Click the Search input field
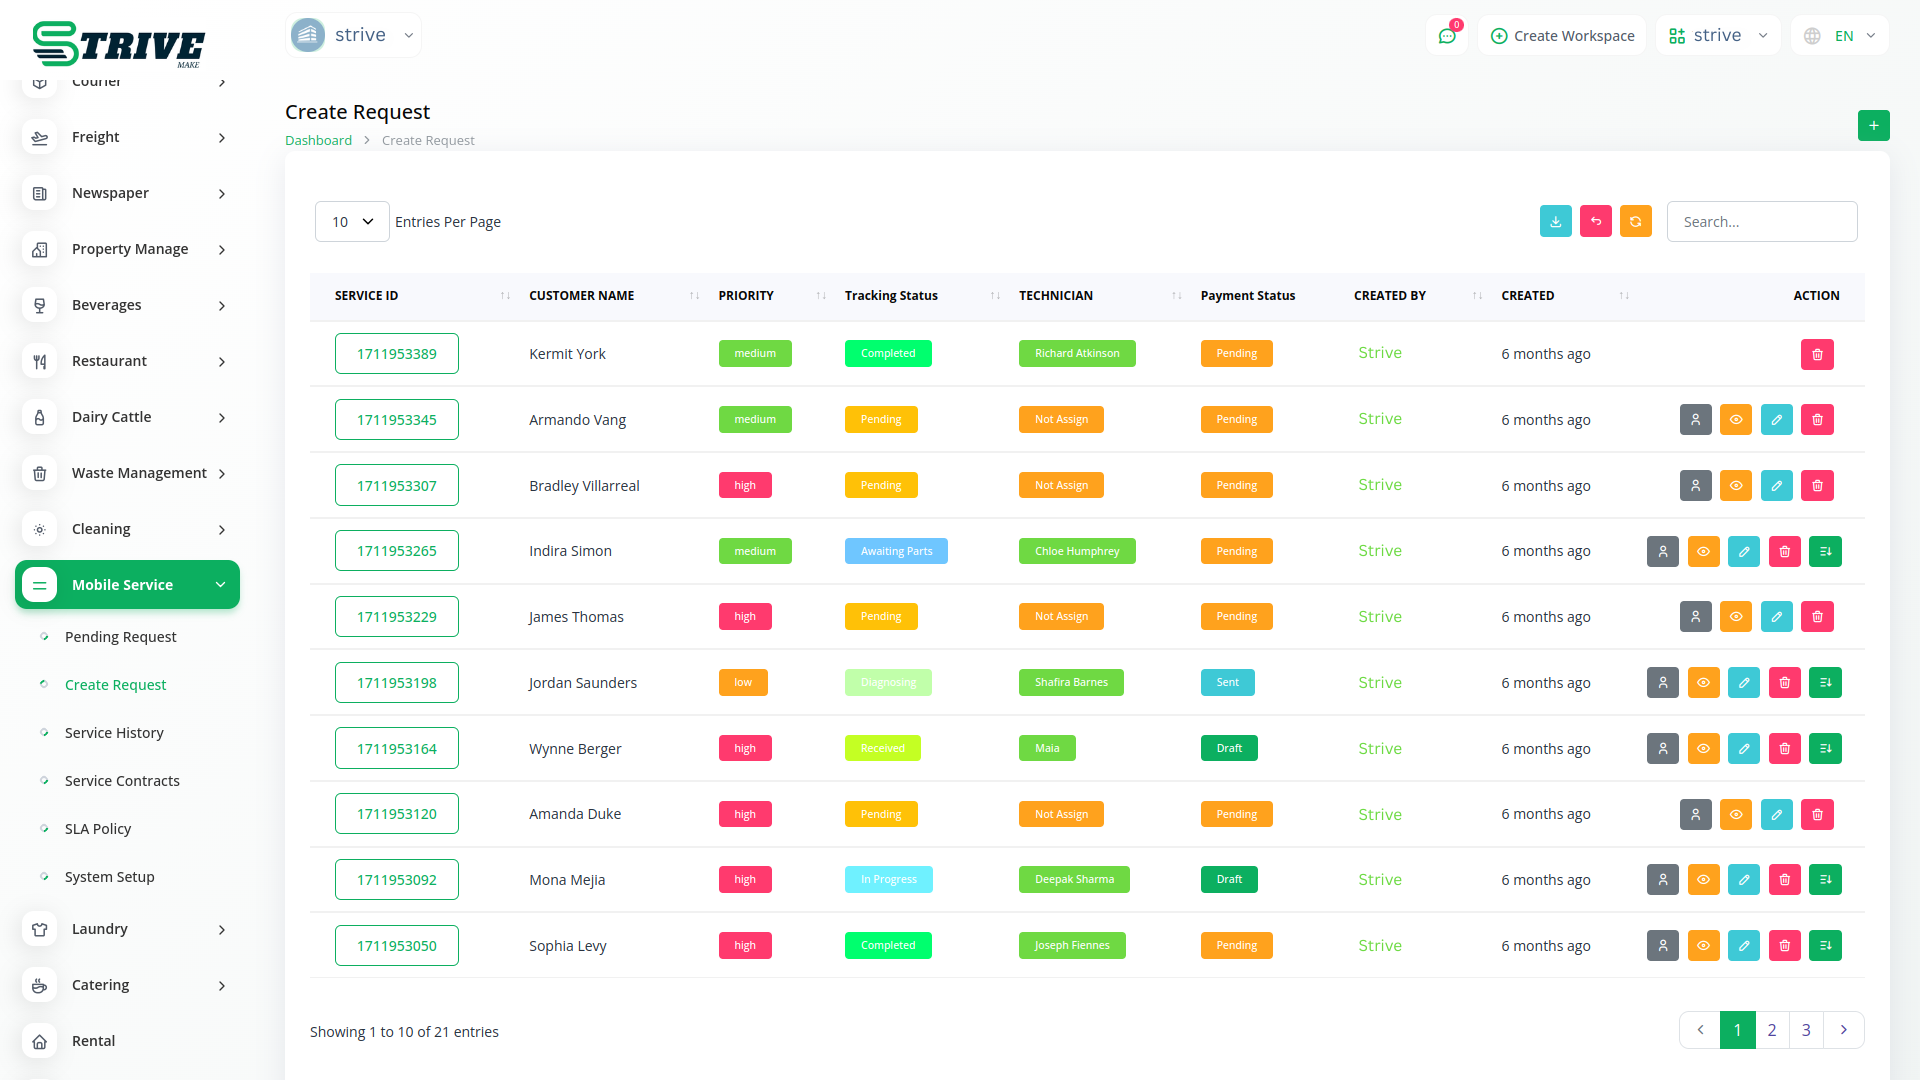This screenshot has width=1920, height=1080. (x=1761, y=222)
